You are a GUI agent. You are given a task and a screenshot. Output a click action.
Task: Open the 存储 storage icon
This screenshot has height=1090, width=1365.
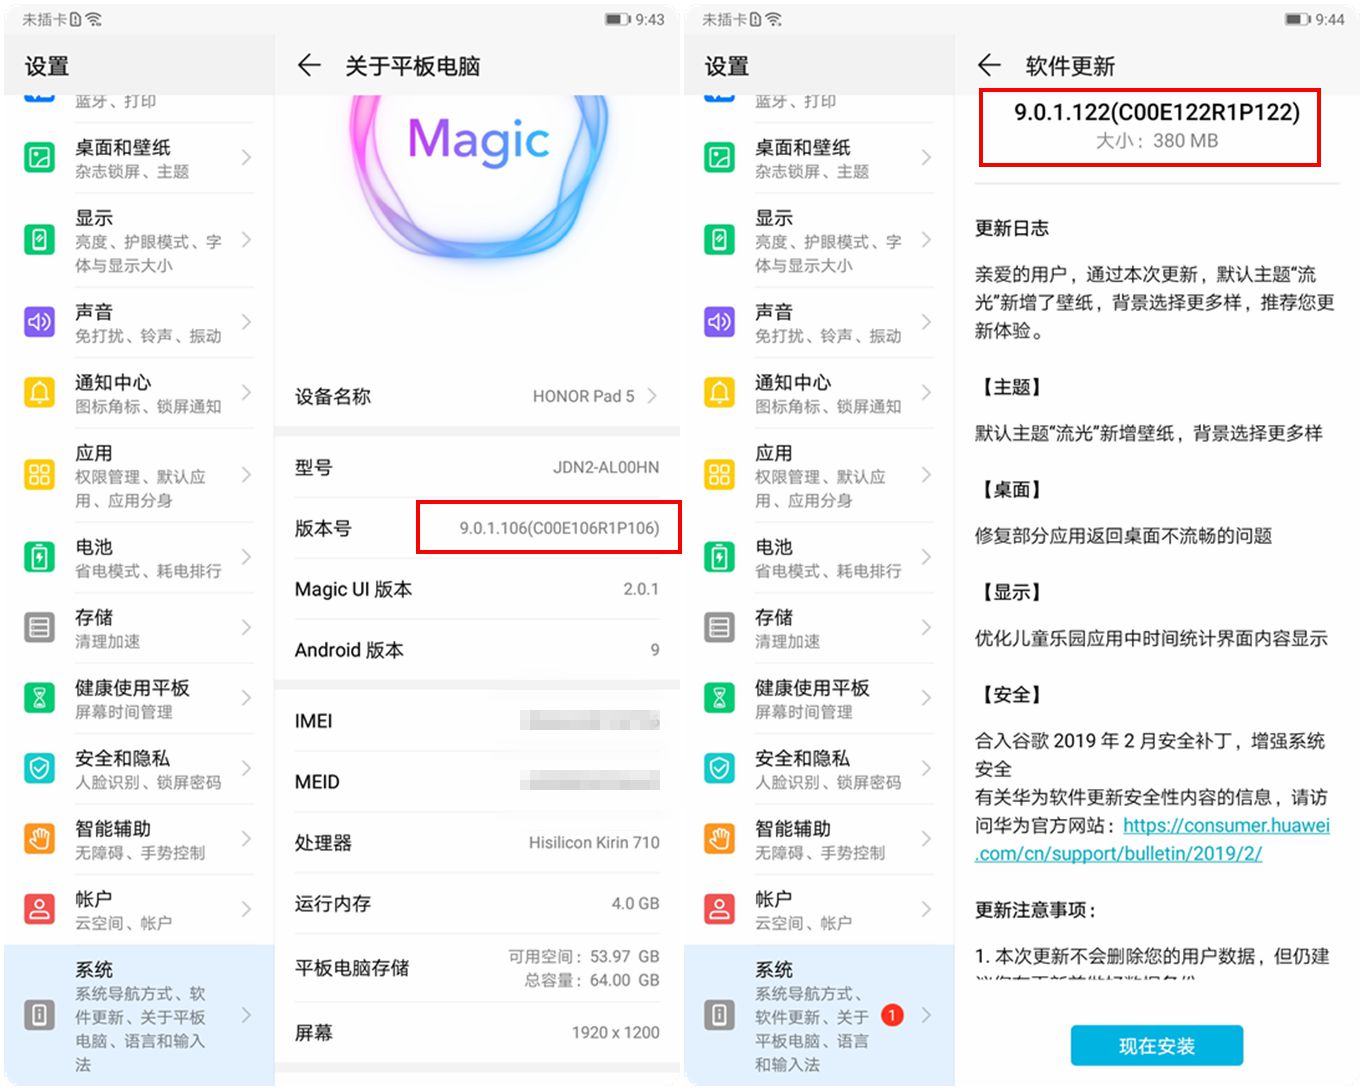39,627
